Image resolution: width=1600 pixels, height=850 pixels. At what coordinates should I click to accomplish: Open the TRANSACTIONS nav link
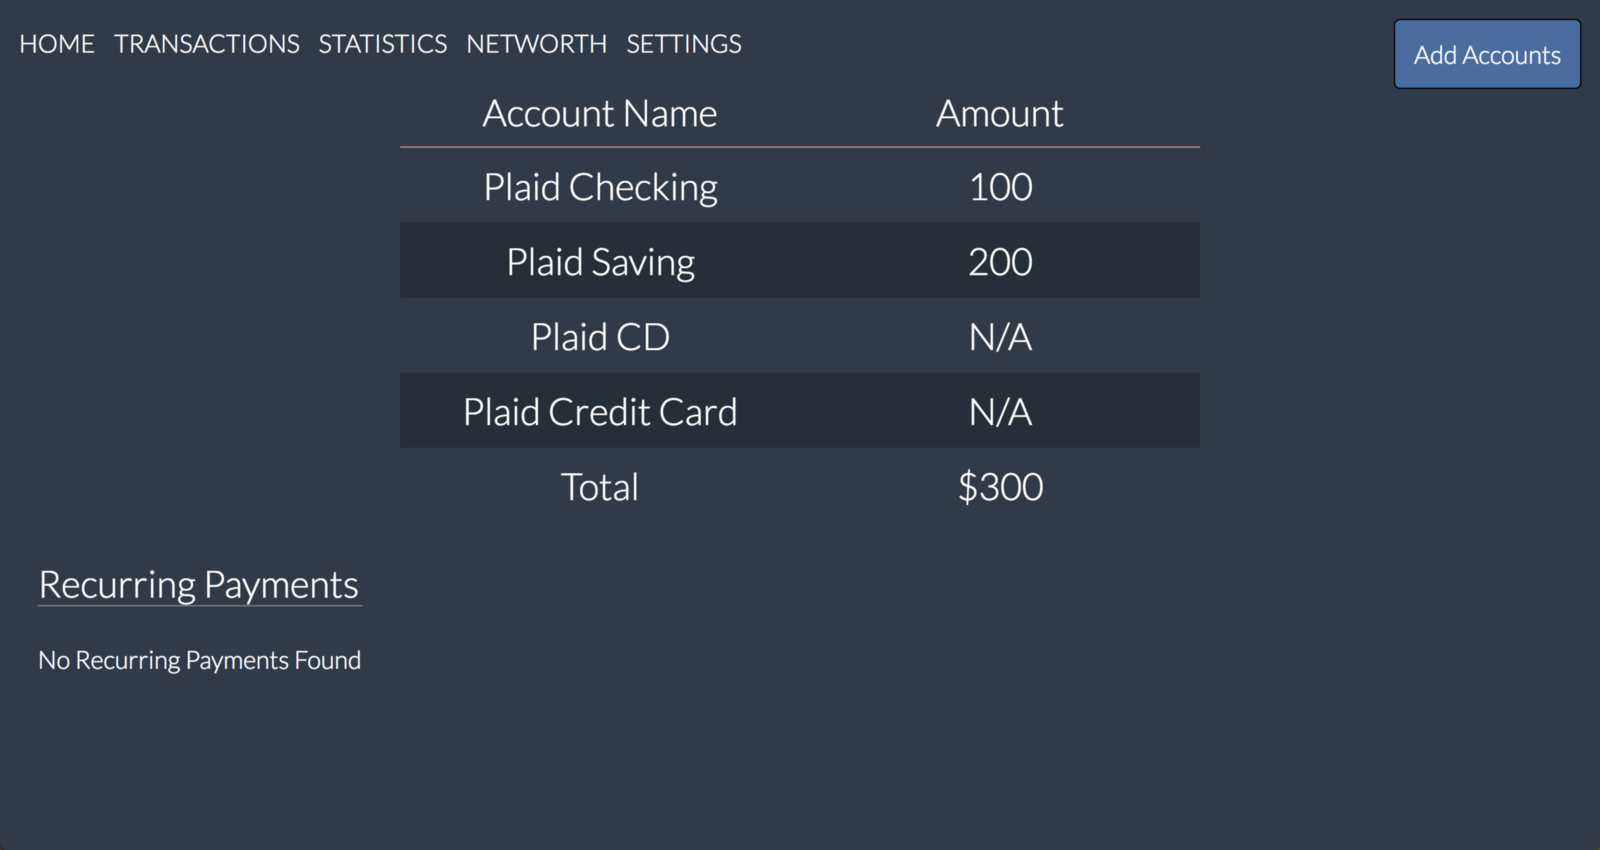tap(207, 44)
